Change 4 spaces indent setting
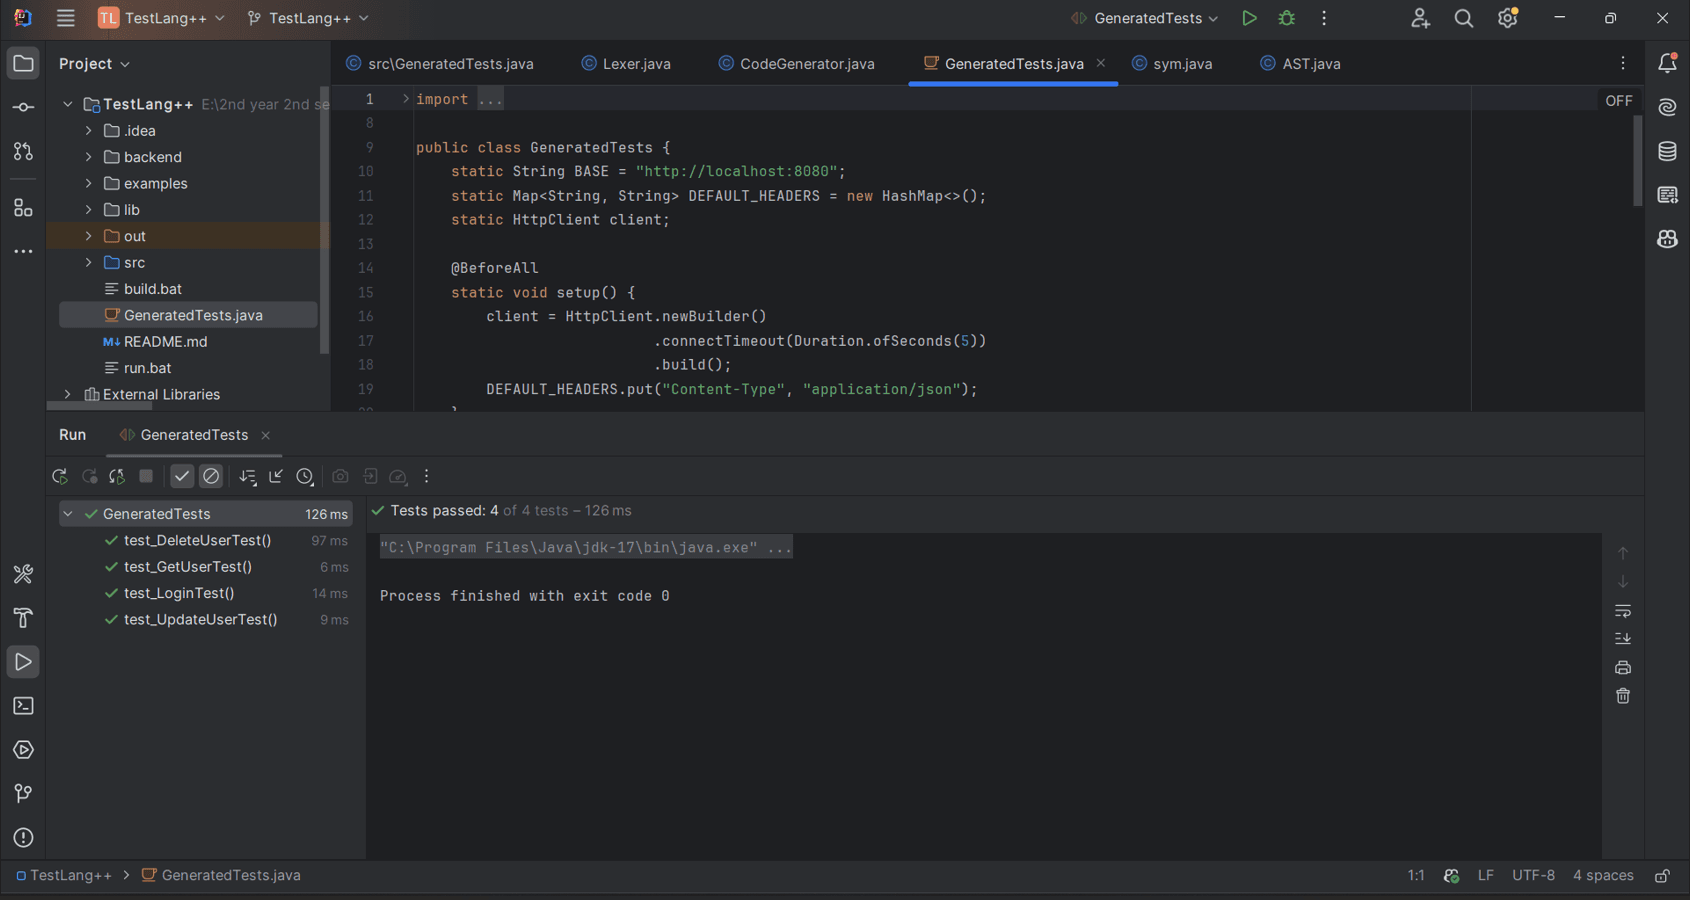This screenshot has height=900, width=1690. click(1603, 876)
